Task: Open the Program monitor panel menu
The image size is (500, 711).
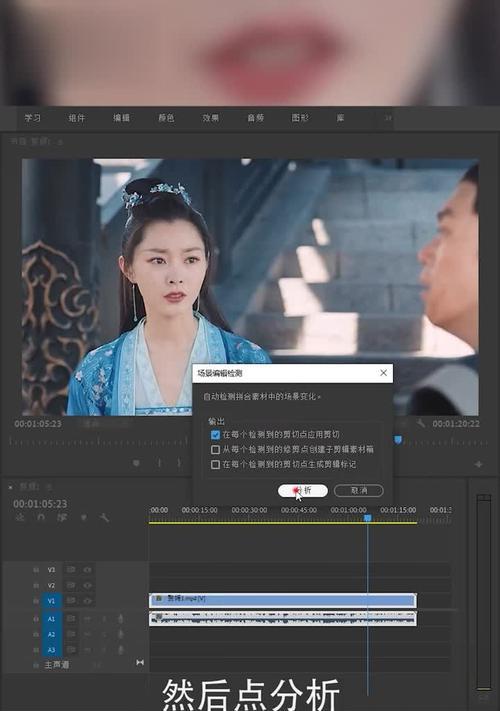Action: coord(60,142)
